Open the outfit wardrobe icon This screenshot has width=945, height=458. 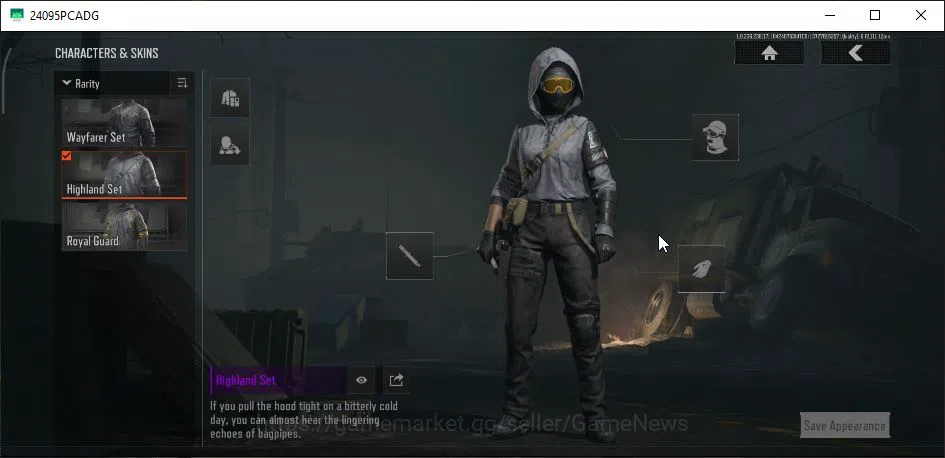230,98
